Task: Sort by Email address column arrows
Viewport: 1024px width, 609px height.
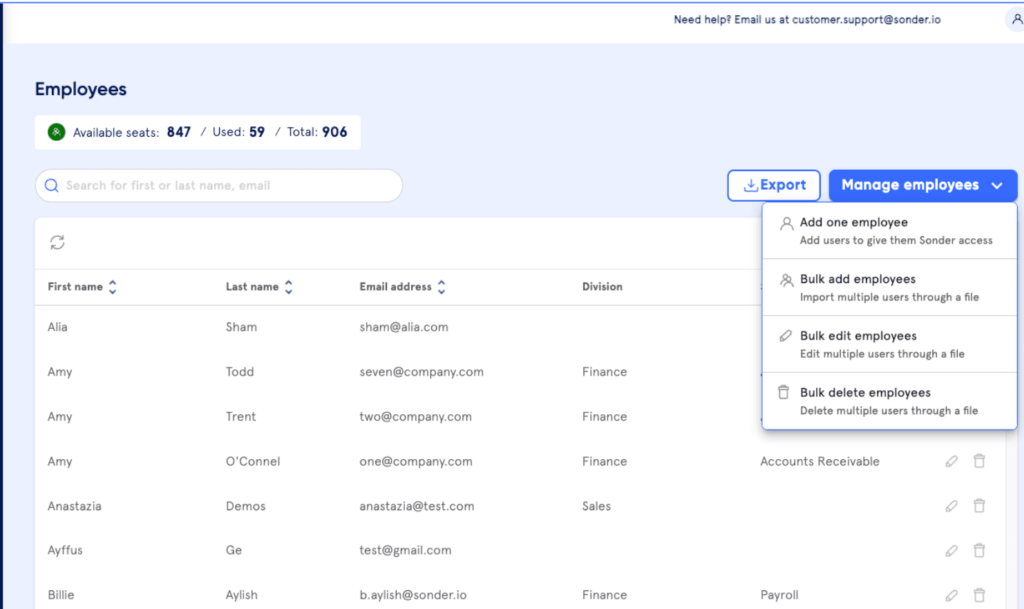Action: 441,287
